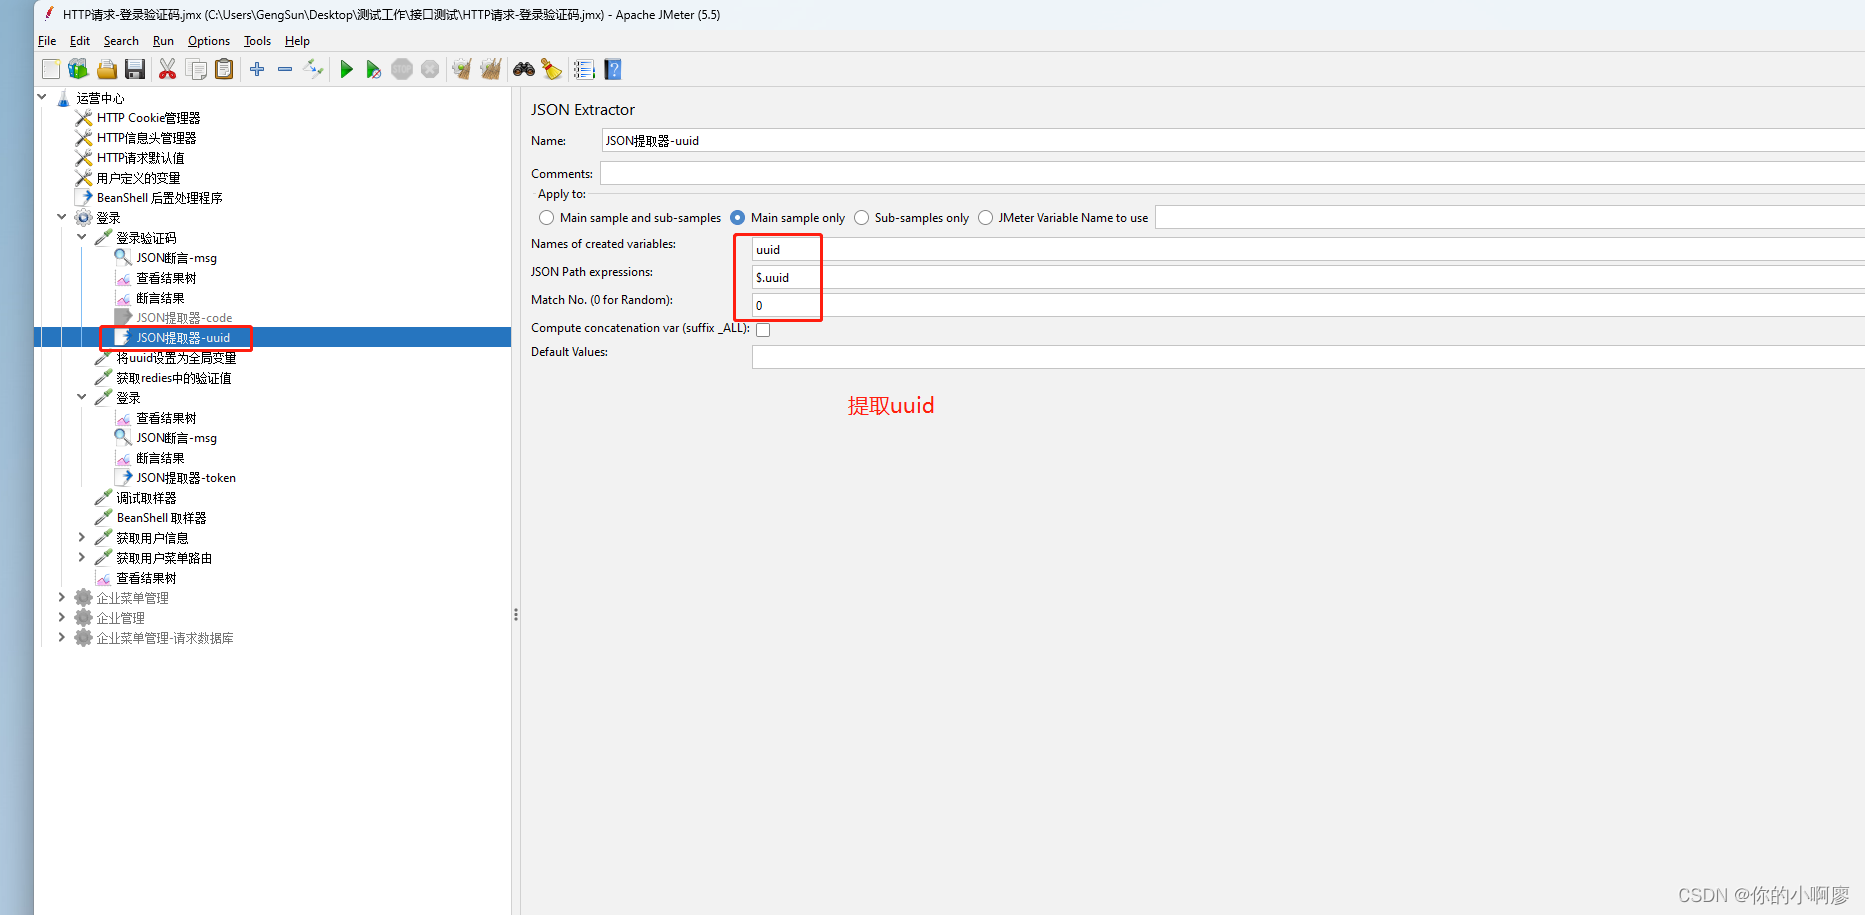Click the Clear results broom icon
The width and height of the screenshot is (1865, 915).
[461, 69]
